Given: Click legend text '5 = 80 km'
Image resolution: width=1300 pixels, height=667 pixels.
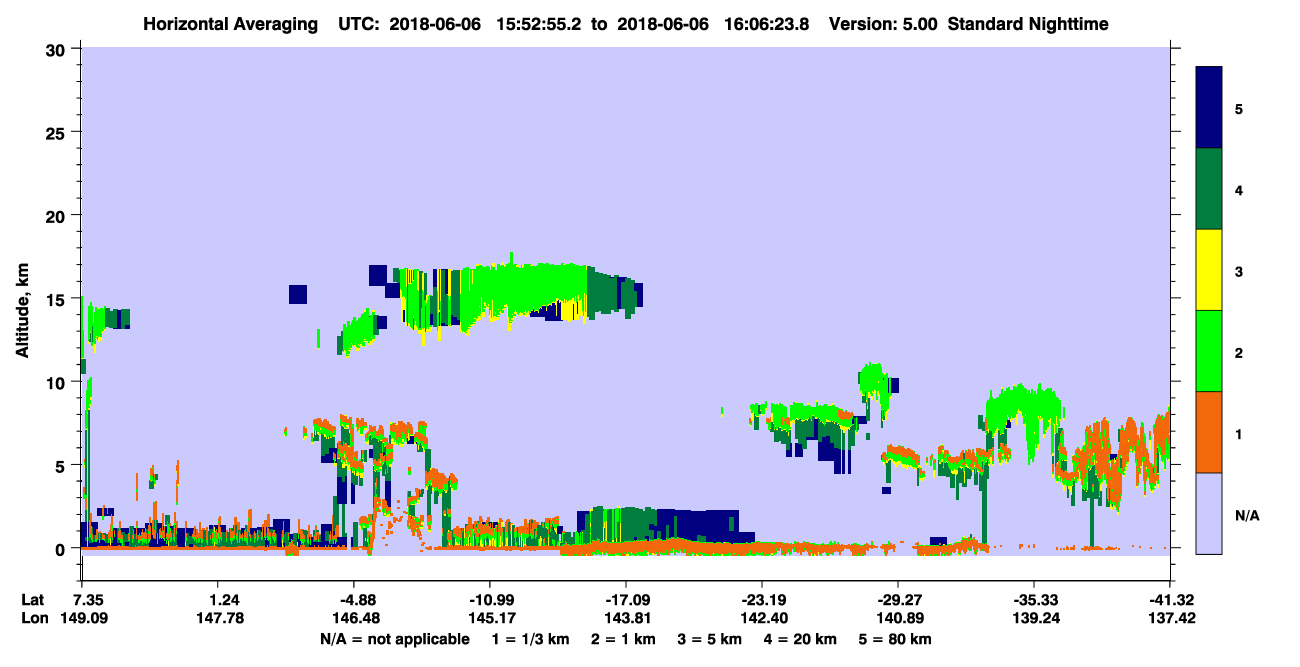Looking at the screenshot, I should 896,639.
